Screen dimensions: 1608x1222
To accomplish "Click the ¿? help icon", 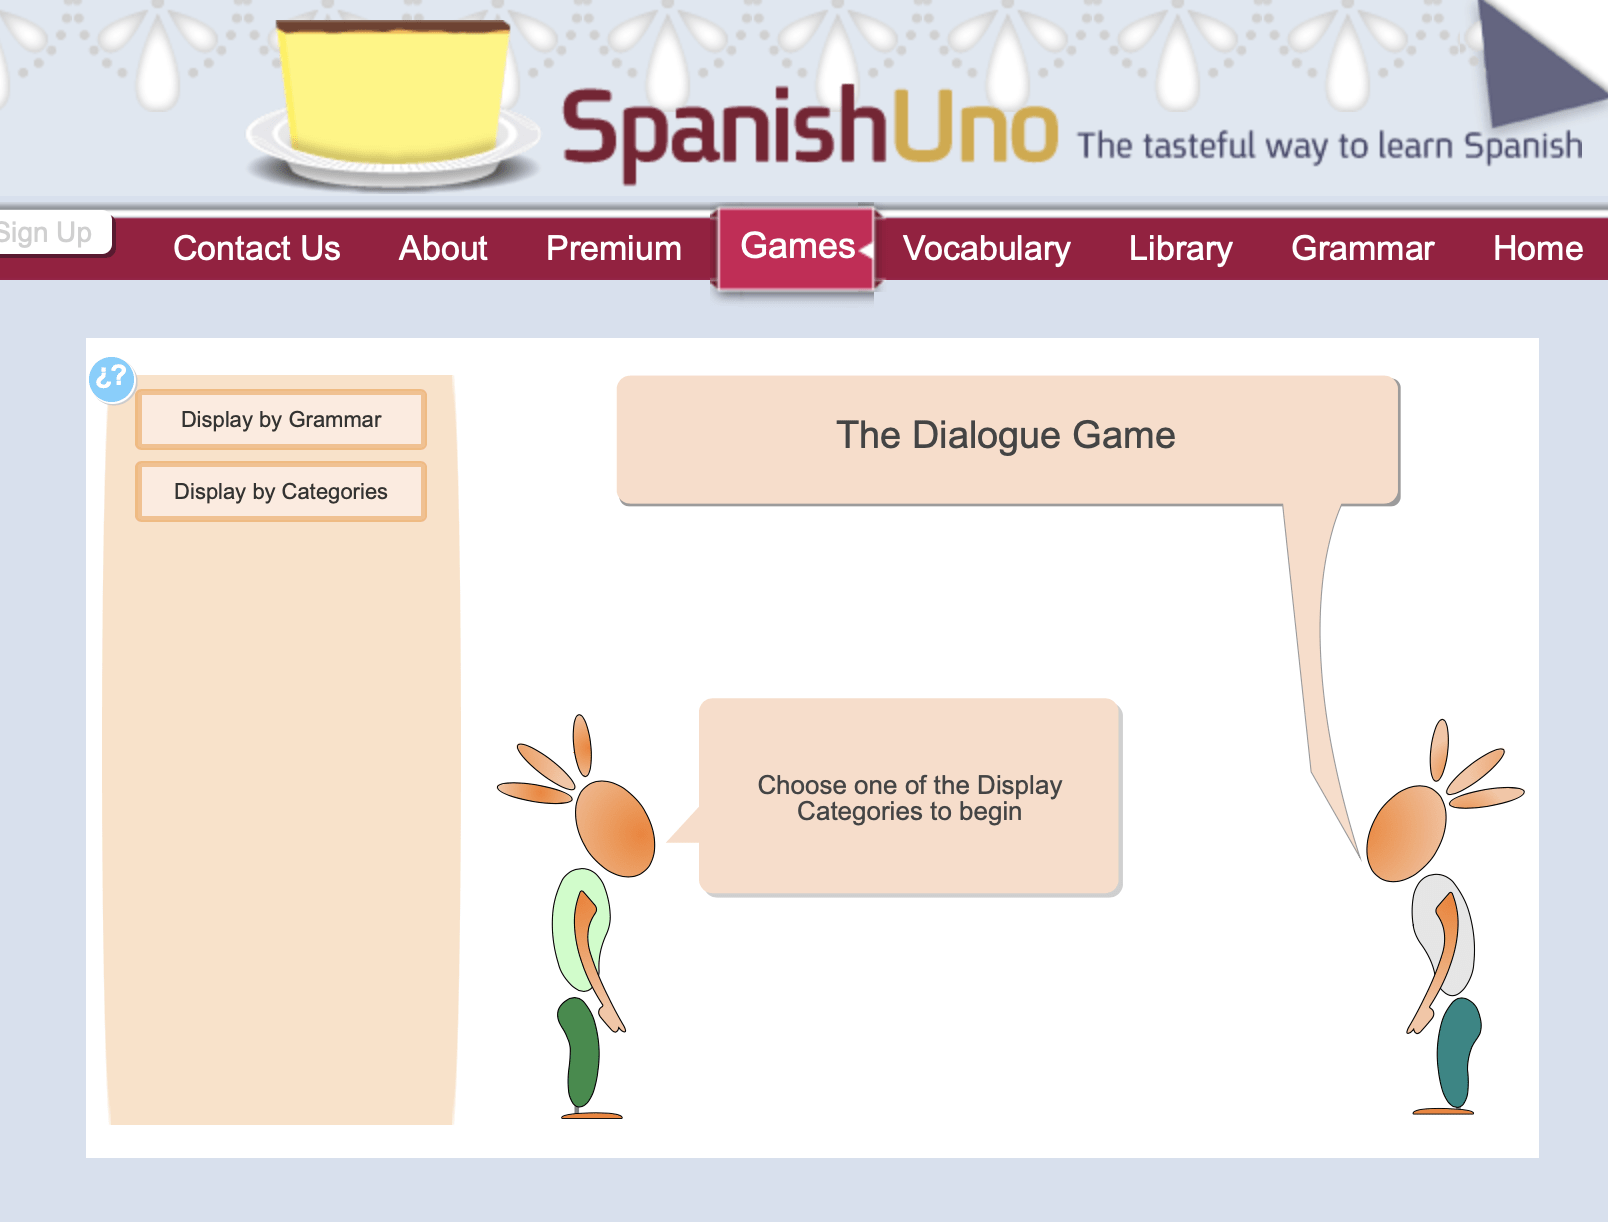I will tap(111, 380).
